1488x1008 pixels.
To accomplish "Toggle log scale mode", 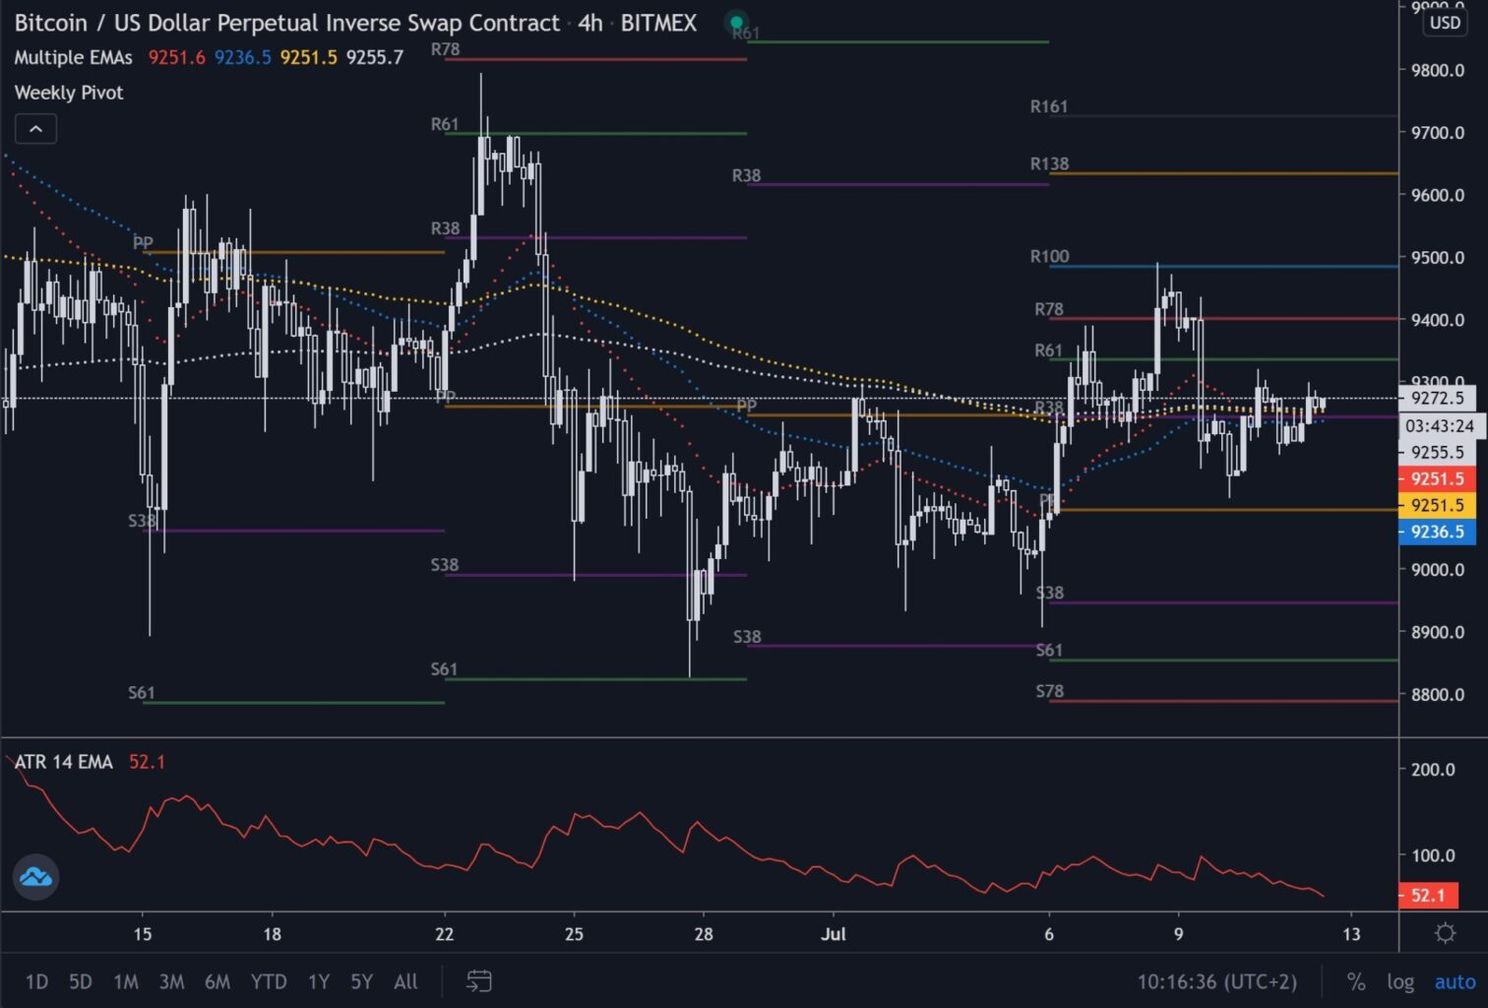I will tap(1400, 982).
